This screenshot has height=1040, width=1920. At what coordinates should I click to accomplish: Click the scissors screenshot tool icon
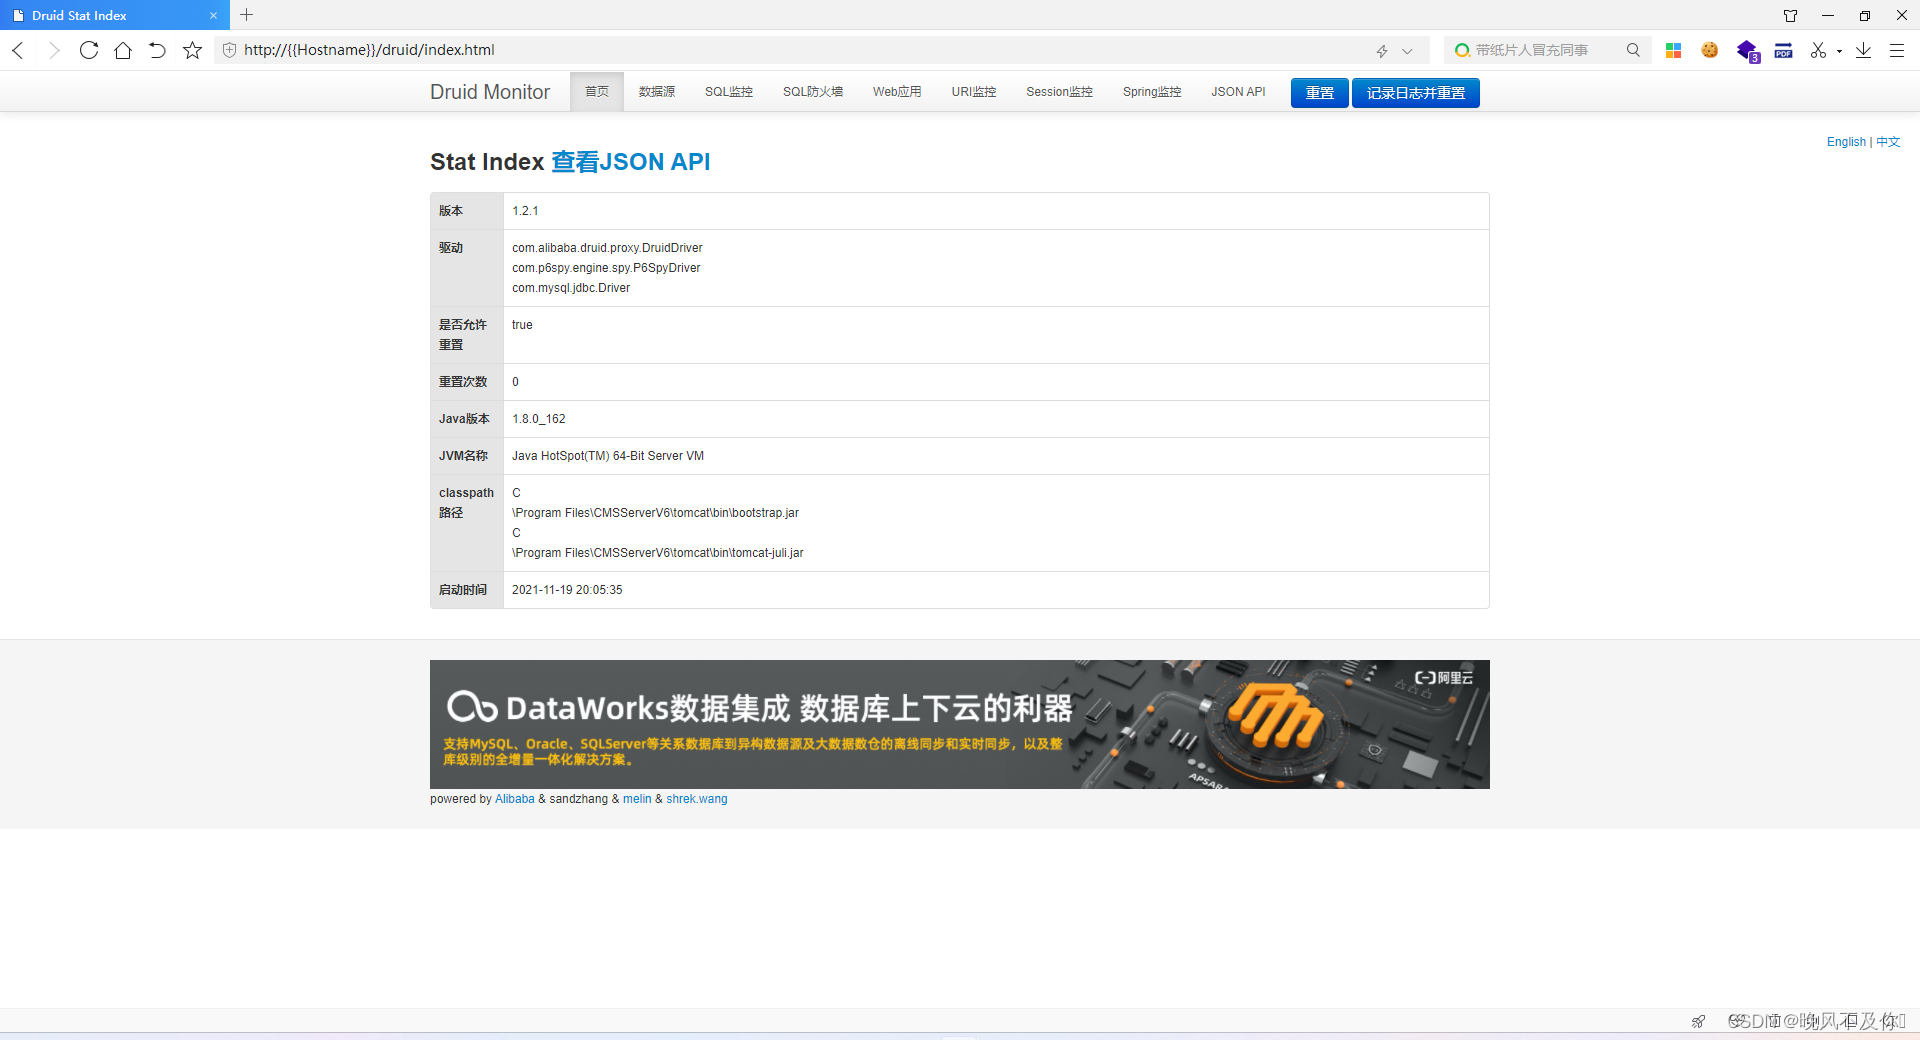pos(1818,50)
